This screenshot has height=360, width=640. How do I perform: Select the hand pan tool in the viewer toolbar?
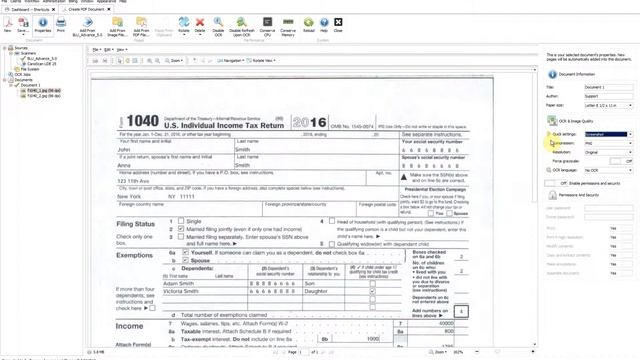[x=127, y=61]
